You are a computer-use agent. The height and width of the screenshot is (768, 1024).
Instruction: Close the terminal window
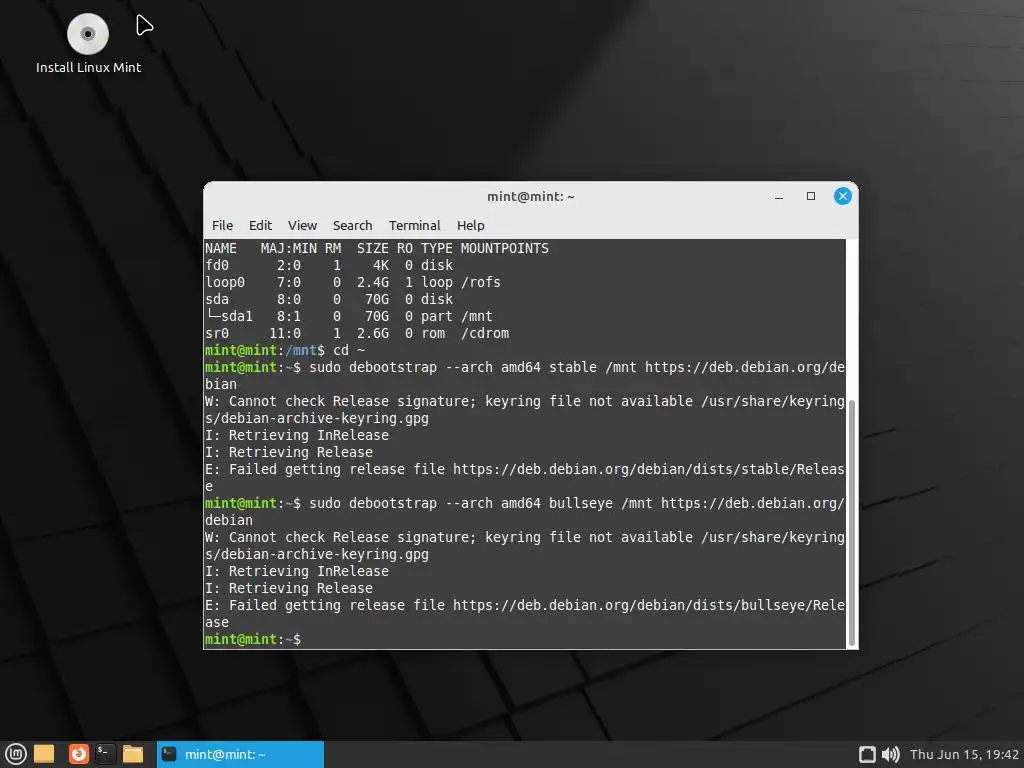pyautogui.click(x=842, y=196)
